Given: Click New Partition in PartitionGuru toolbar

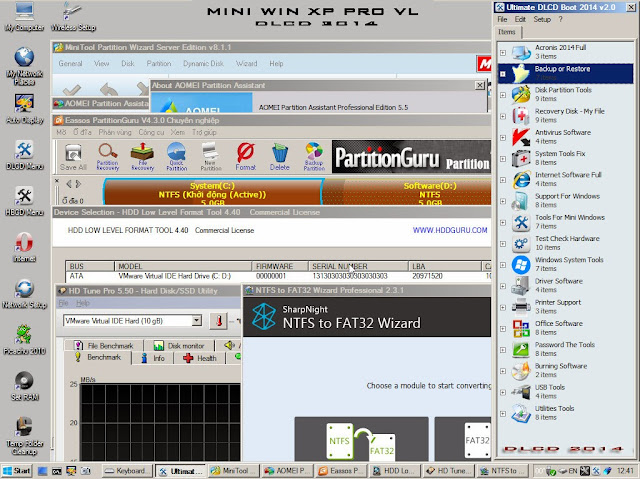Looking at the screenshot, I should (211, 157).
